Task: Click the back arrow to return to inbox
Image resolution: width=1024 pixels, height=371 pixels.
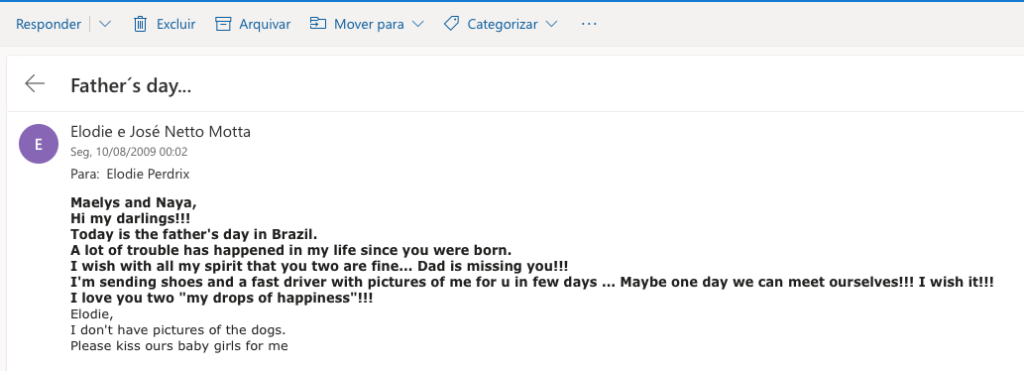Action: pos(35,84)
